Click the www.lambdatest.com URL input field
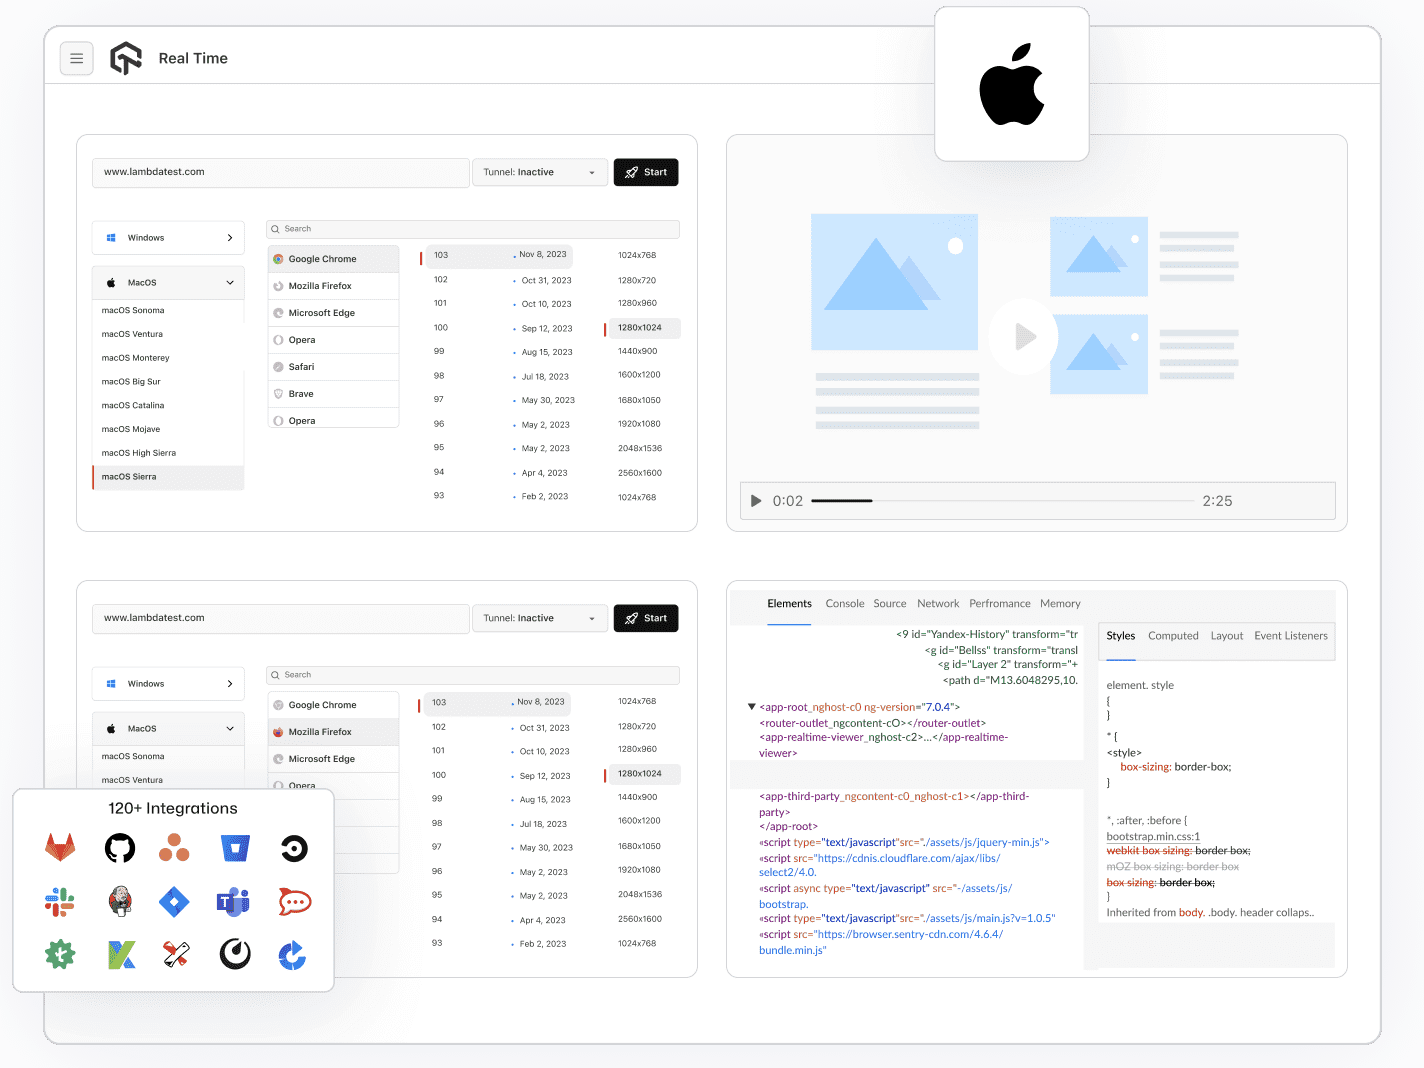 coord(280,172)
